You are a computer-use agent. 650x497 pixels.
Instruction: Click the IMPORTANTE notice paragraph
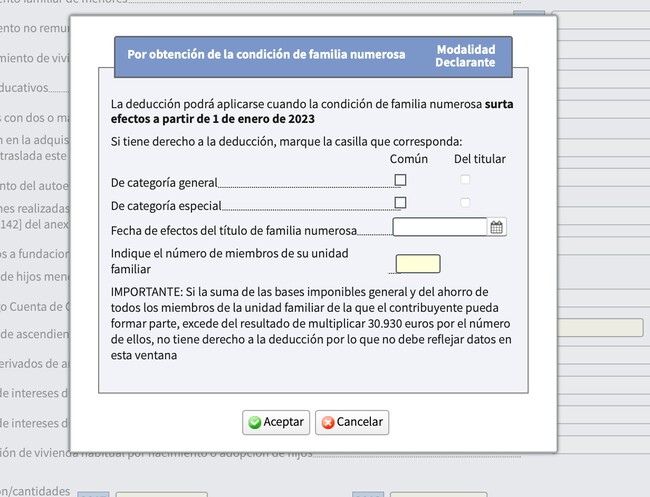point(311,323)
